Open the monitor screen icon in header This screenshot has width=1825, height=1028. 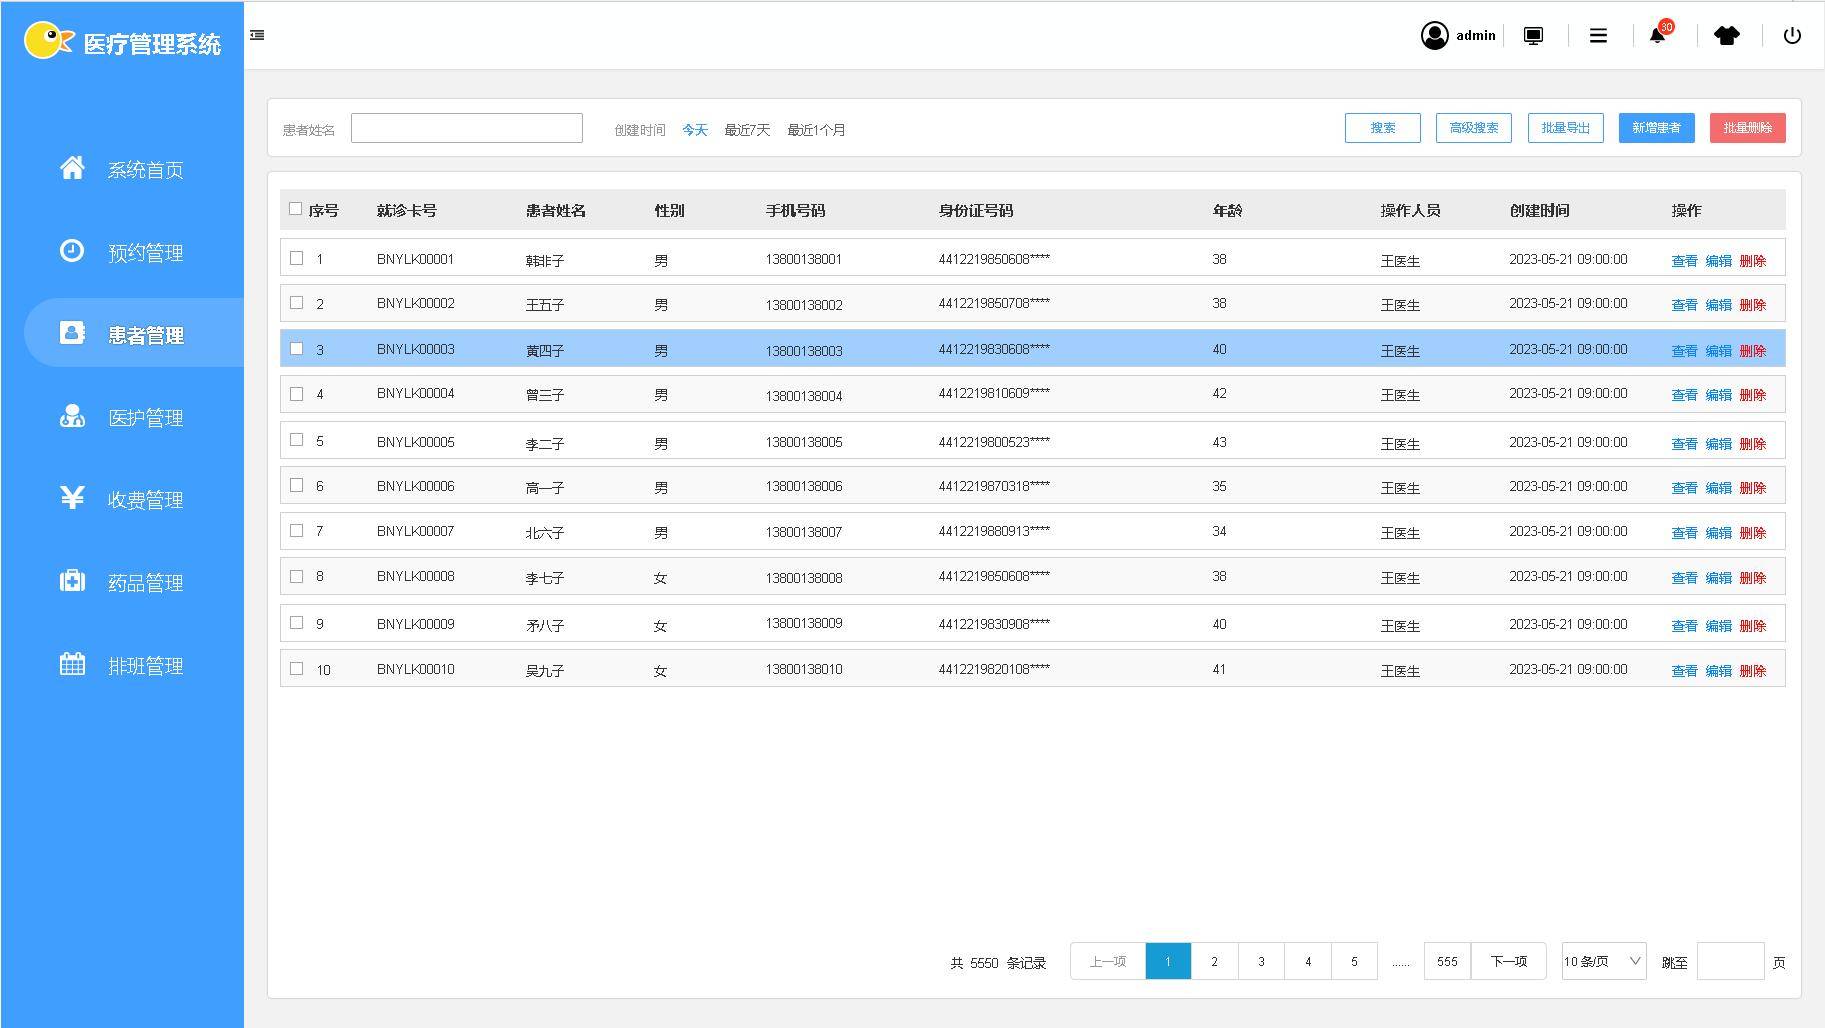click(x=1532, y=36)
